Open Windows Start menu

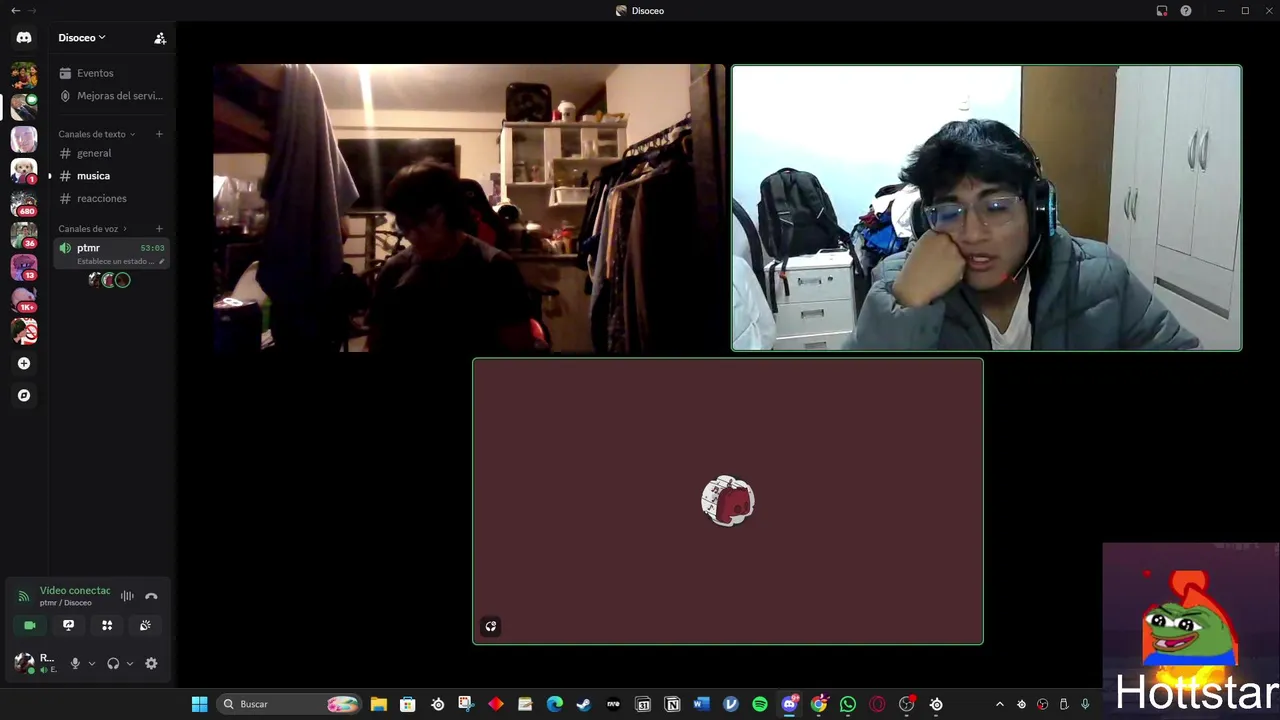(199, 704)
